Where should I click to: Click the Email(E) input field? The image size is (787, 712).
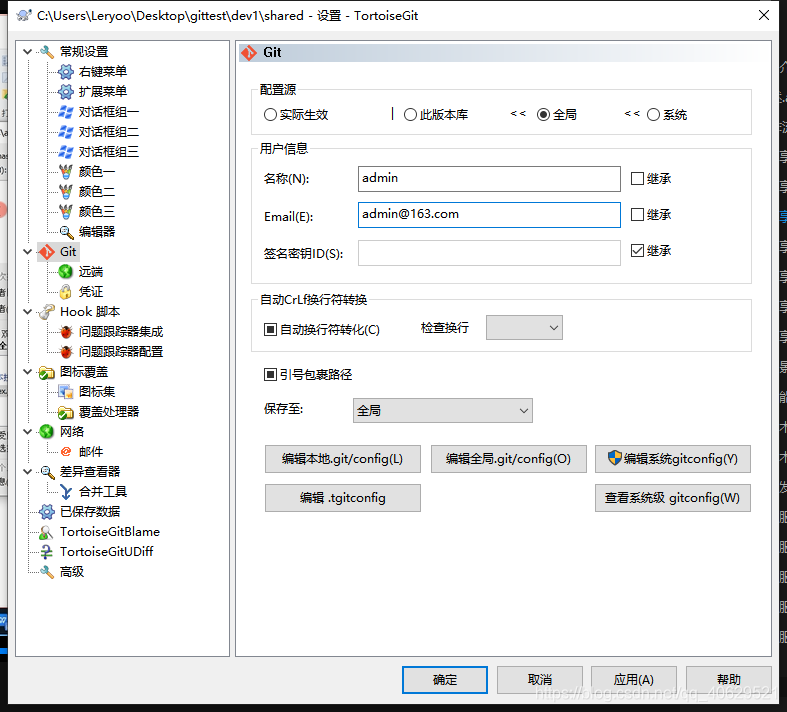(489, 215)
